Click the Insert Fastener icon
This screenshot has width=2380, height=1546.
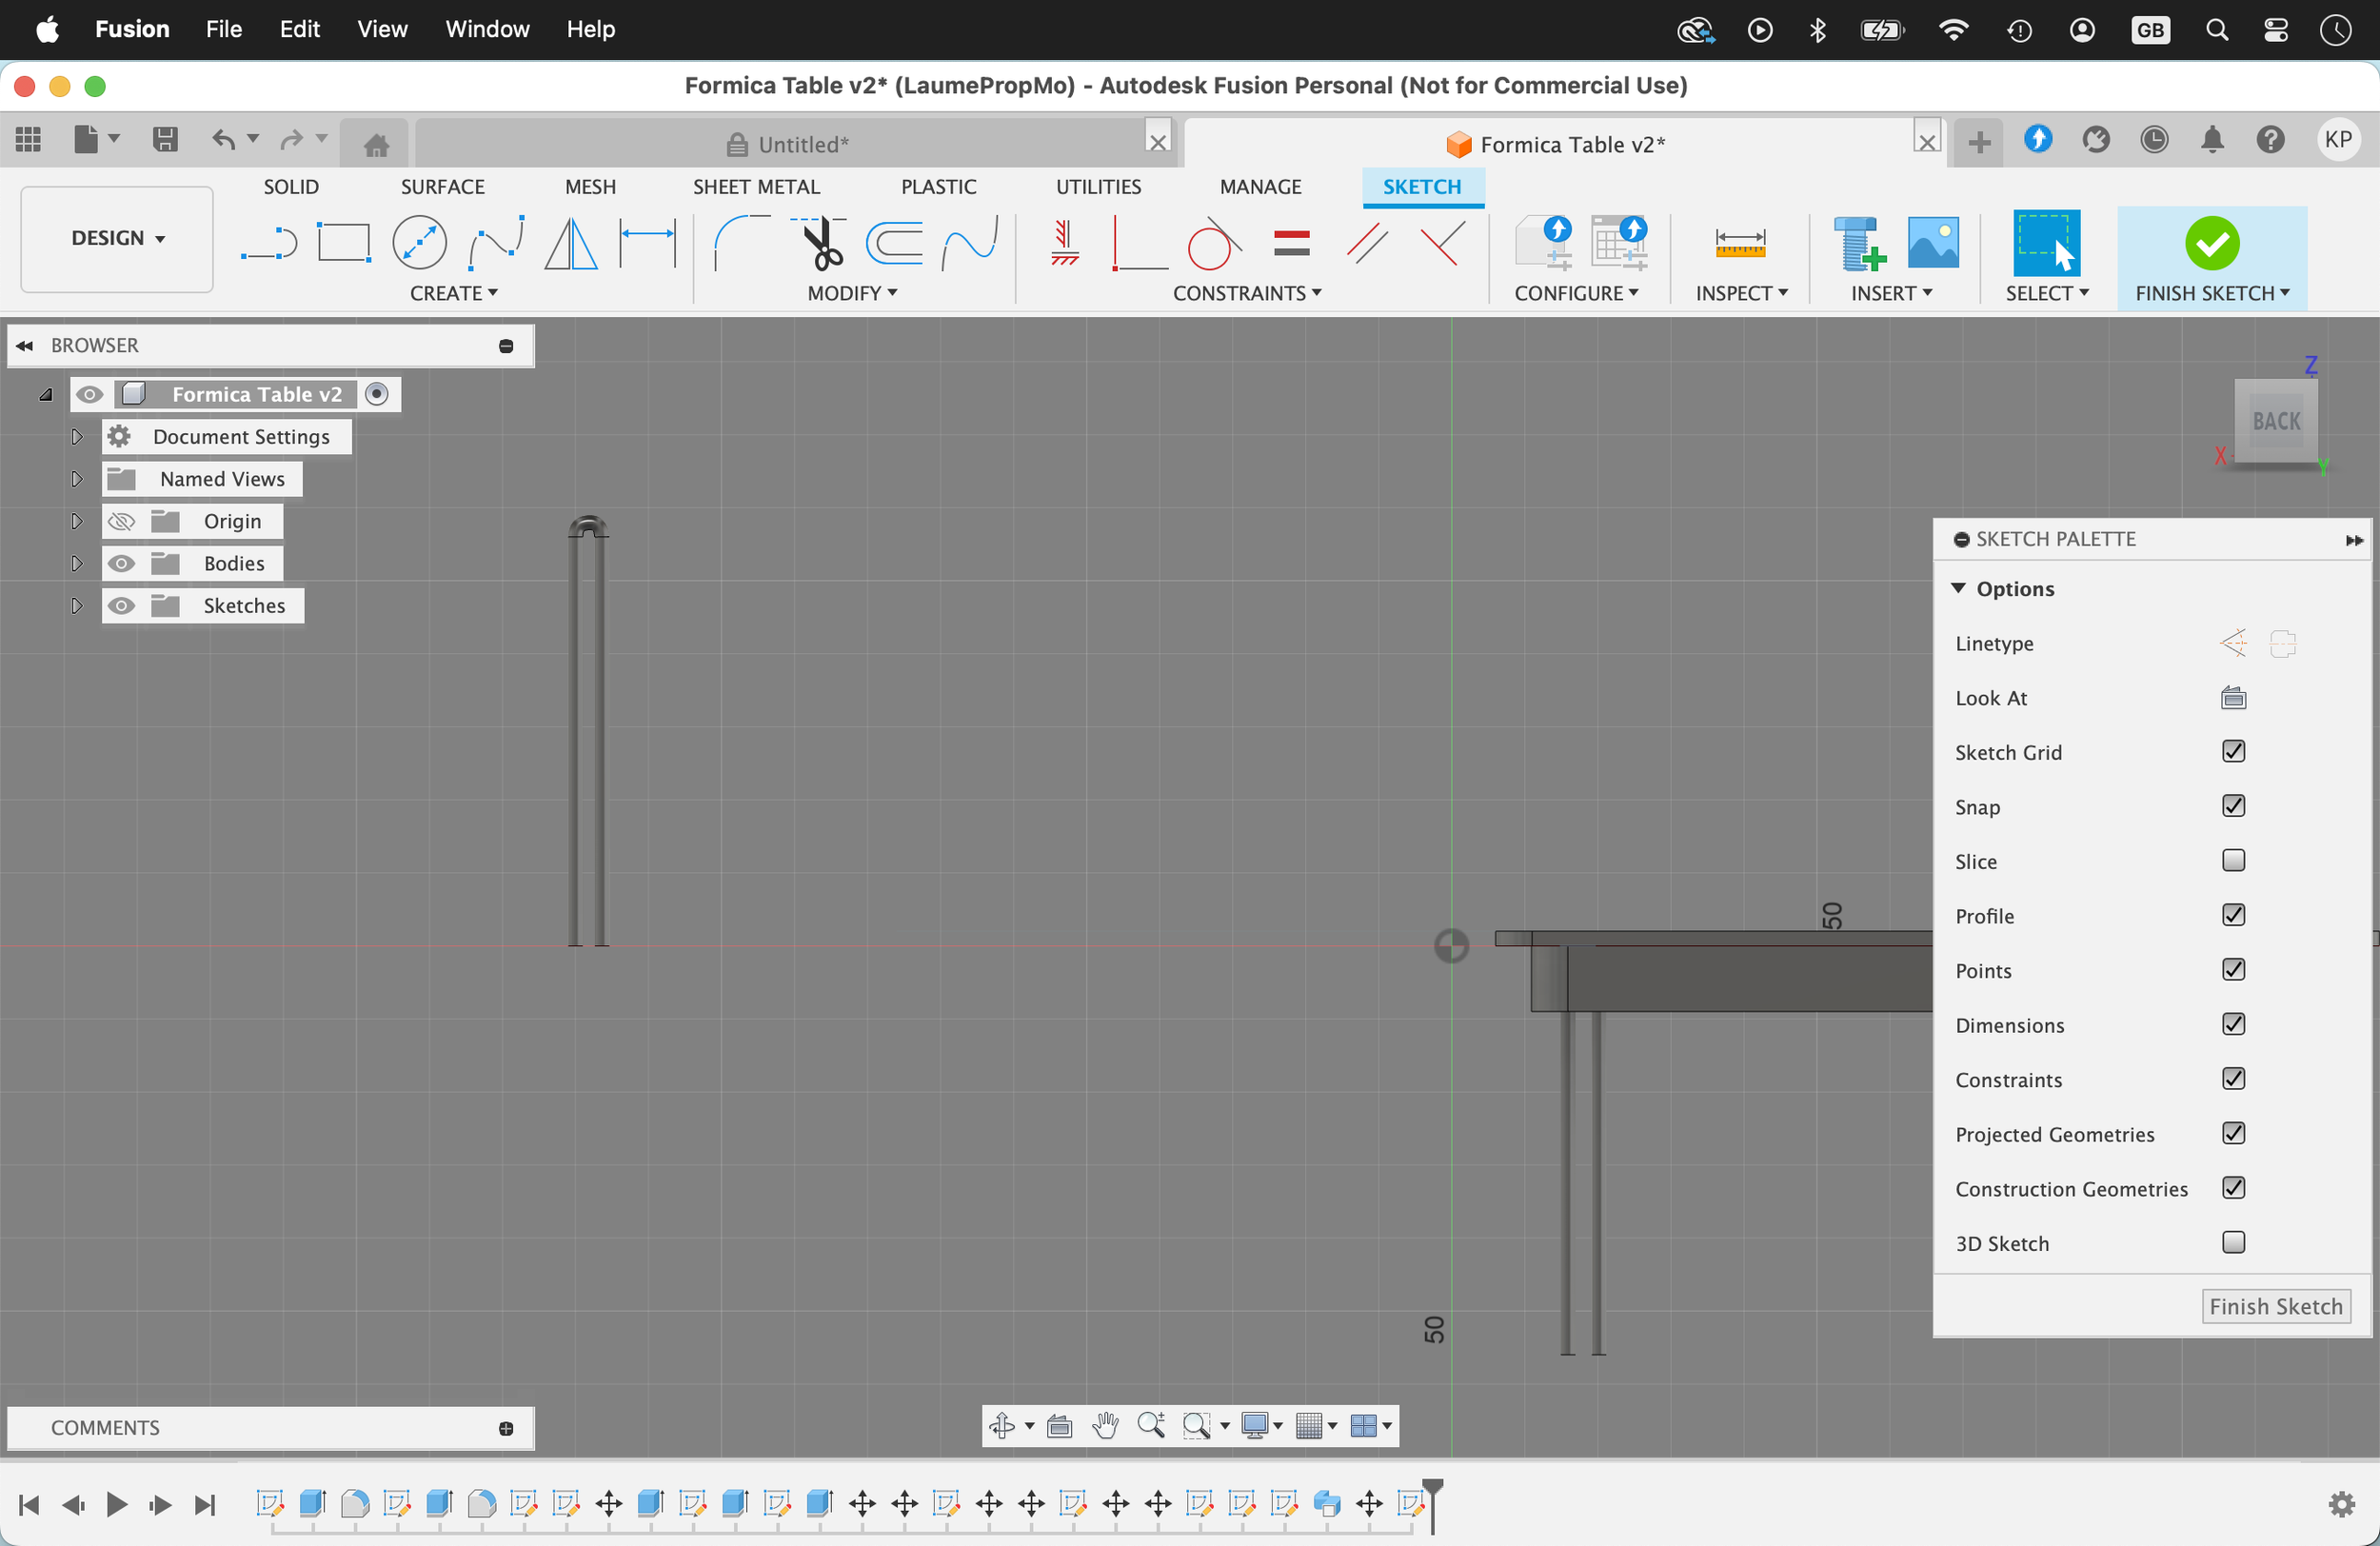pyautogui.click(x=1859, y=243)
